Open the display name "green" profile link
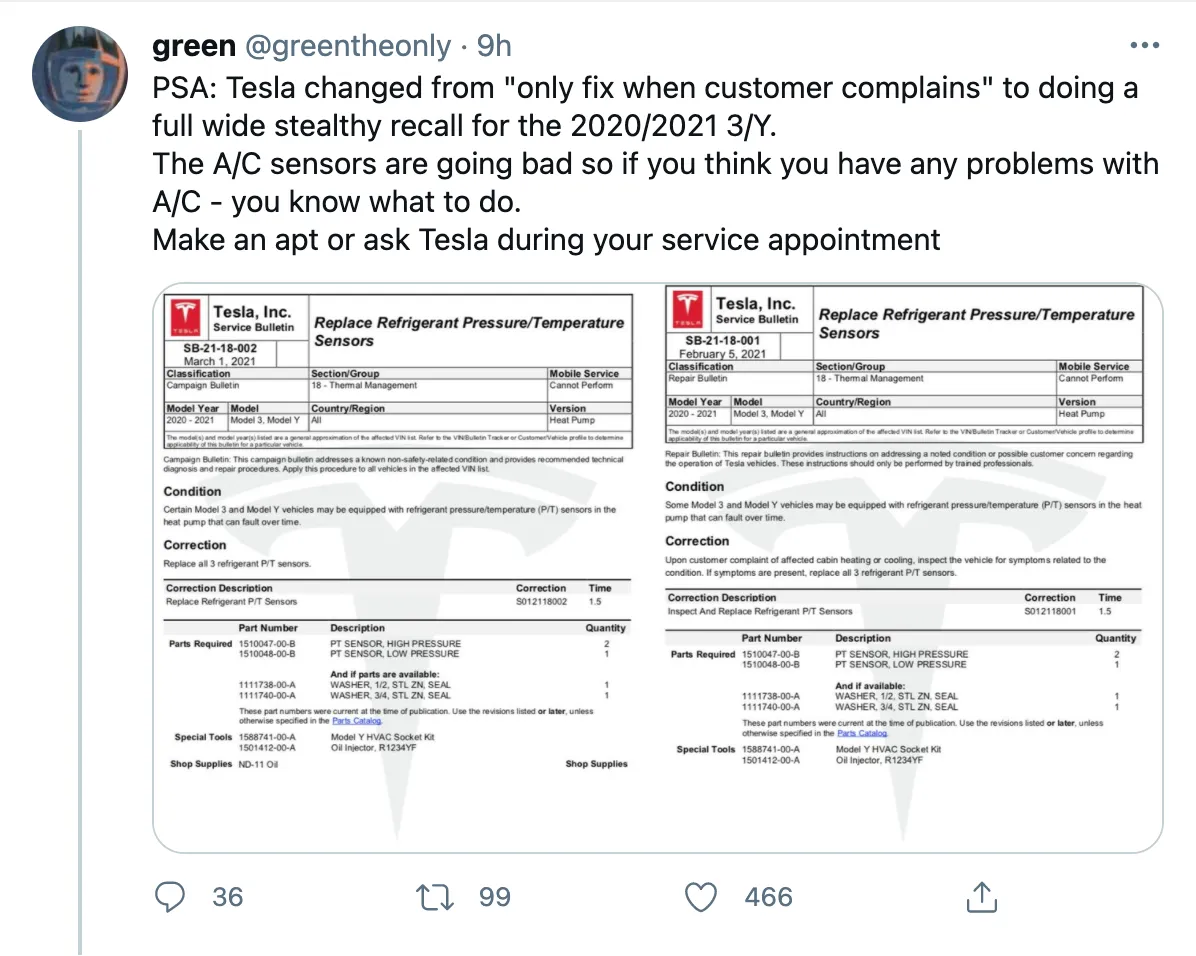Screen dimensions: 1196x956 (193, 46)
